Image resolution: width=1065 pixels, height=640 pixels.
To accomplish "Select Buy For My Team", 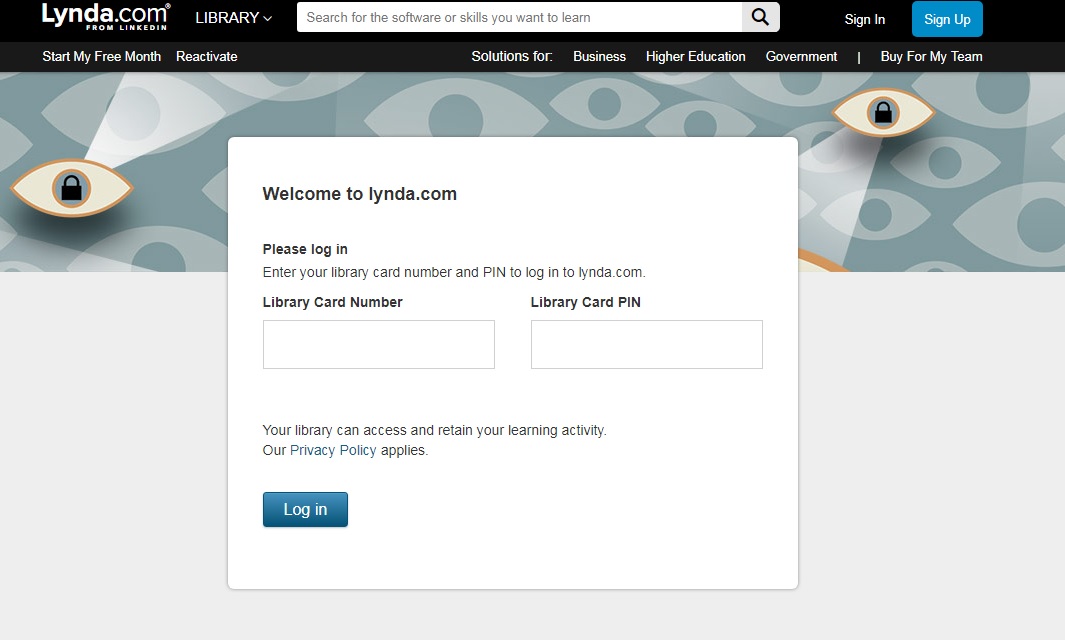I will pyautogui.click(x=931, y=56).
